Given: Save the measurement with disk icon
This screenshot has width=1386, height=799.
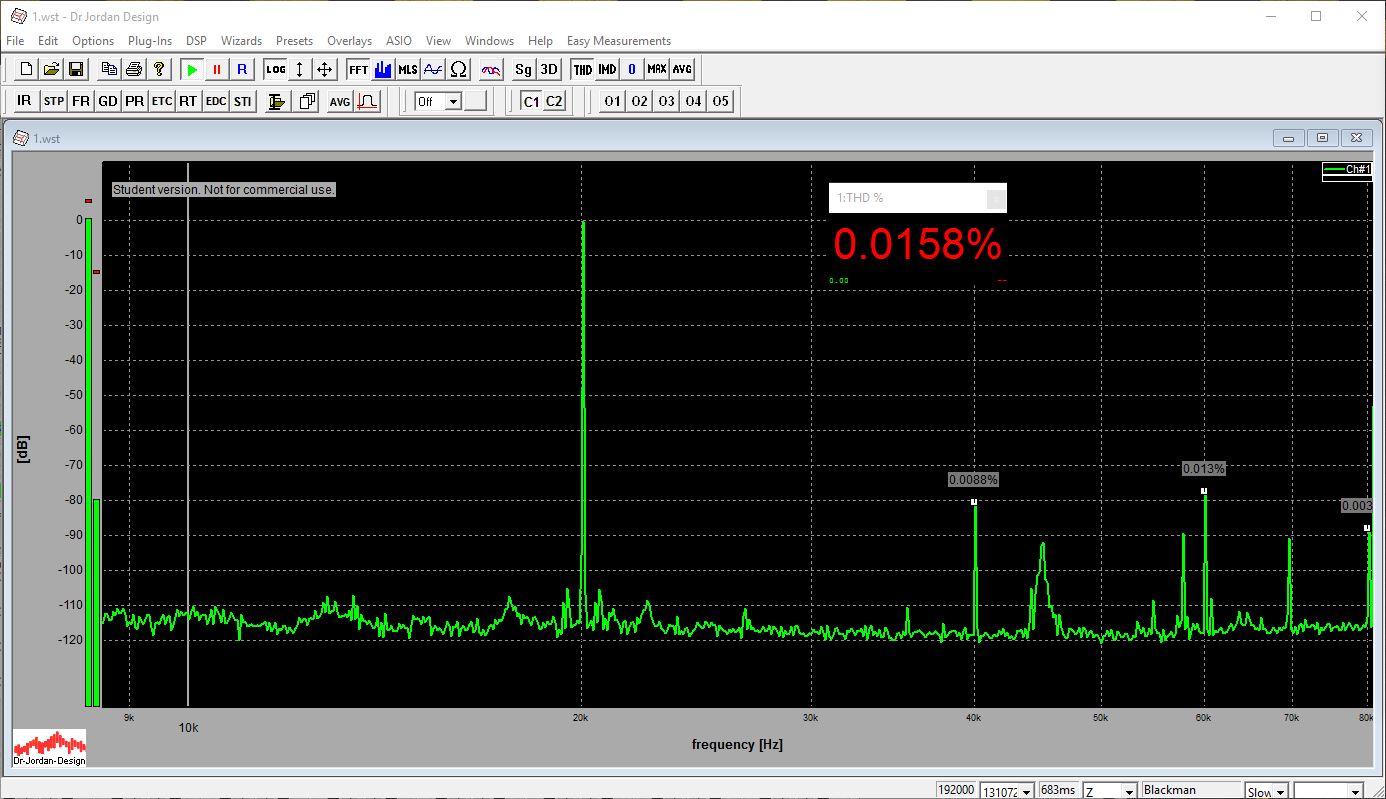Looking at the screenshot, I should click(x=75, y=69).
